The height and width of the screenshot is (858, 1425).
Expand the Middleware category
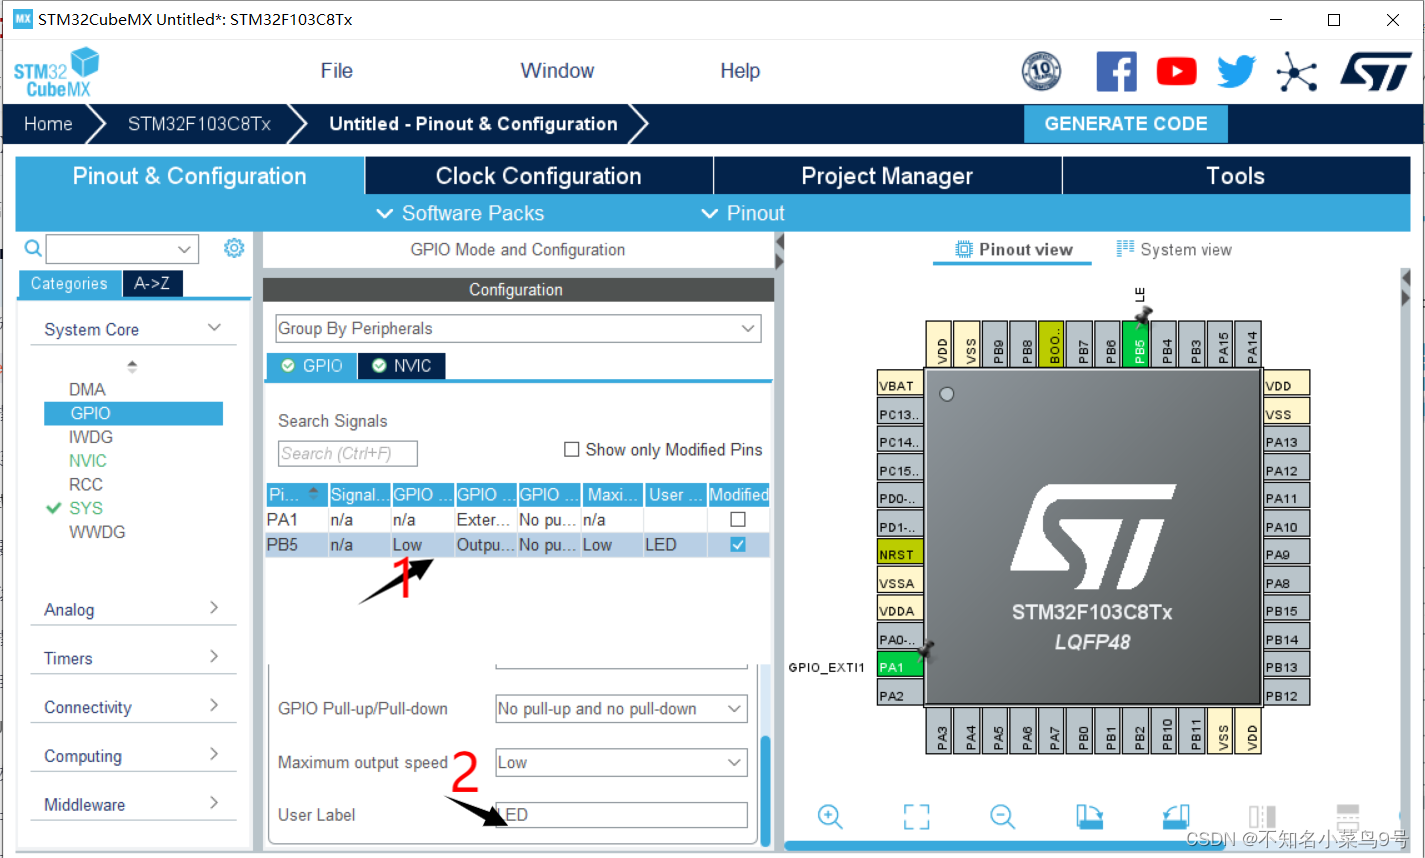coord(214,803)
